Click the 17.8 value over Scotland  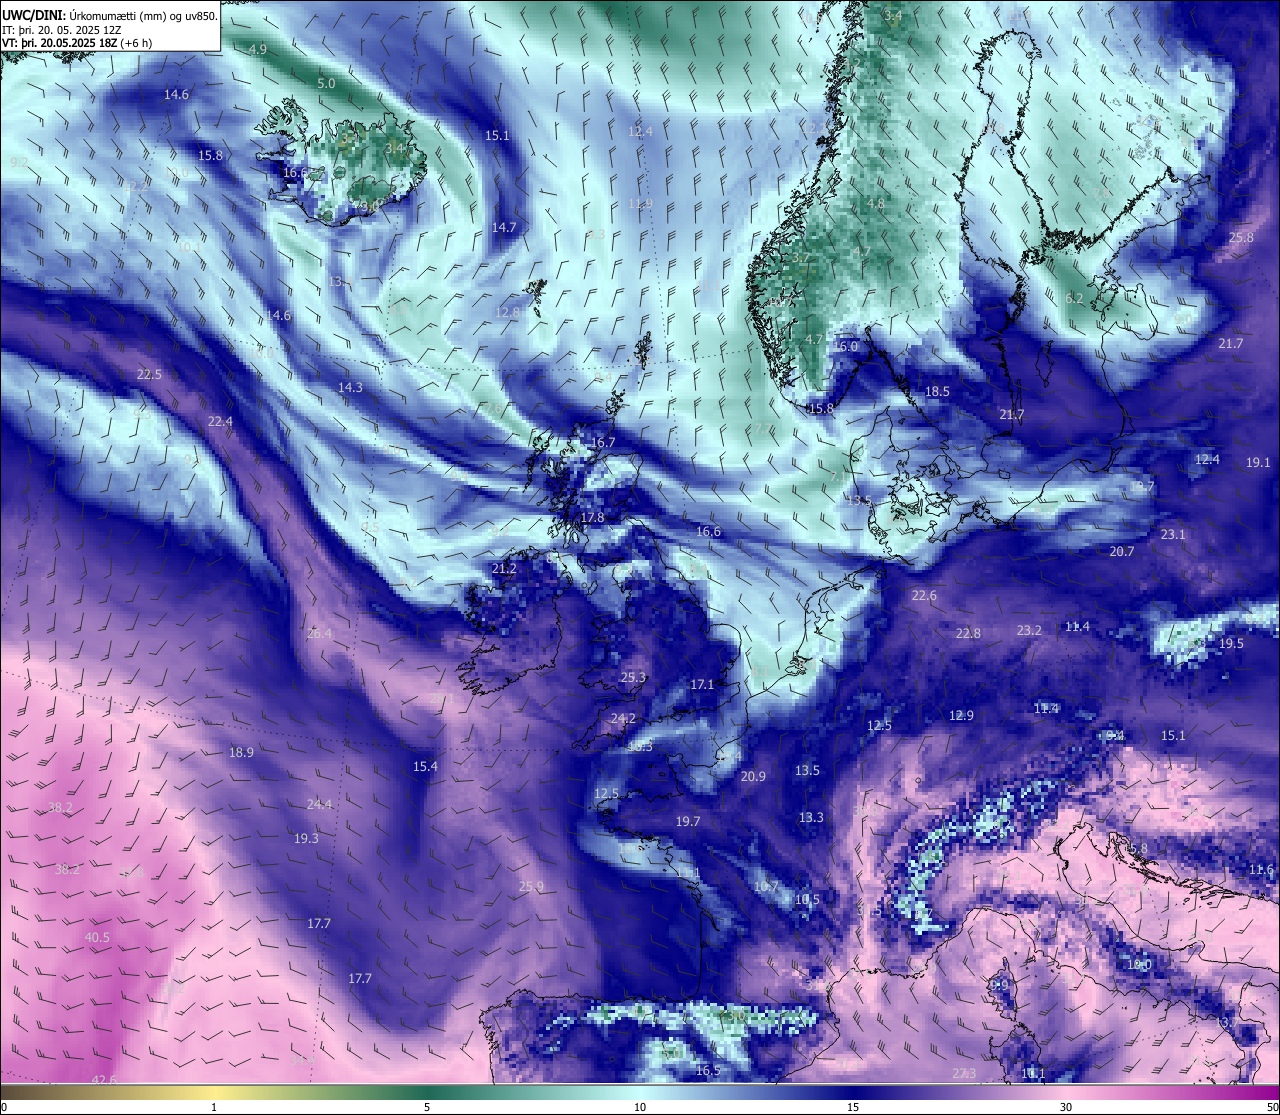coord(592,518)
